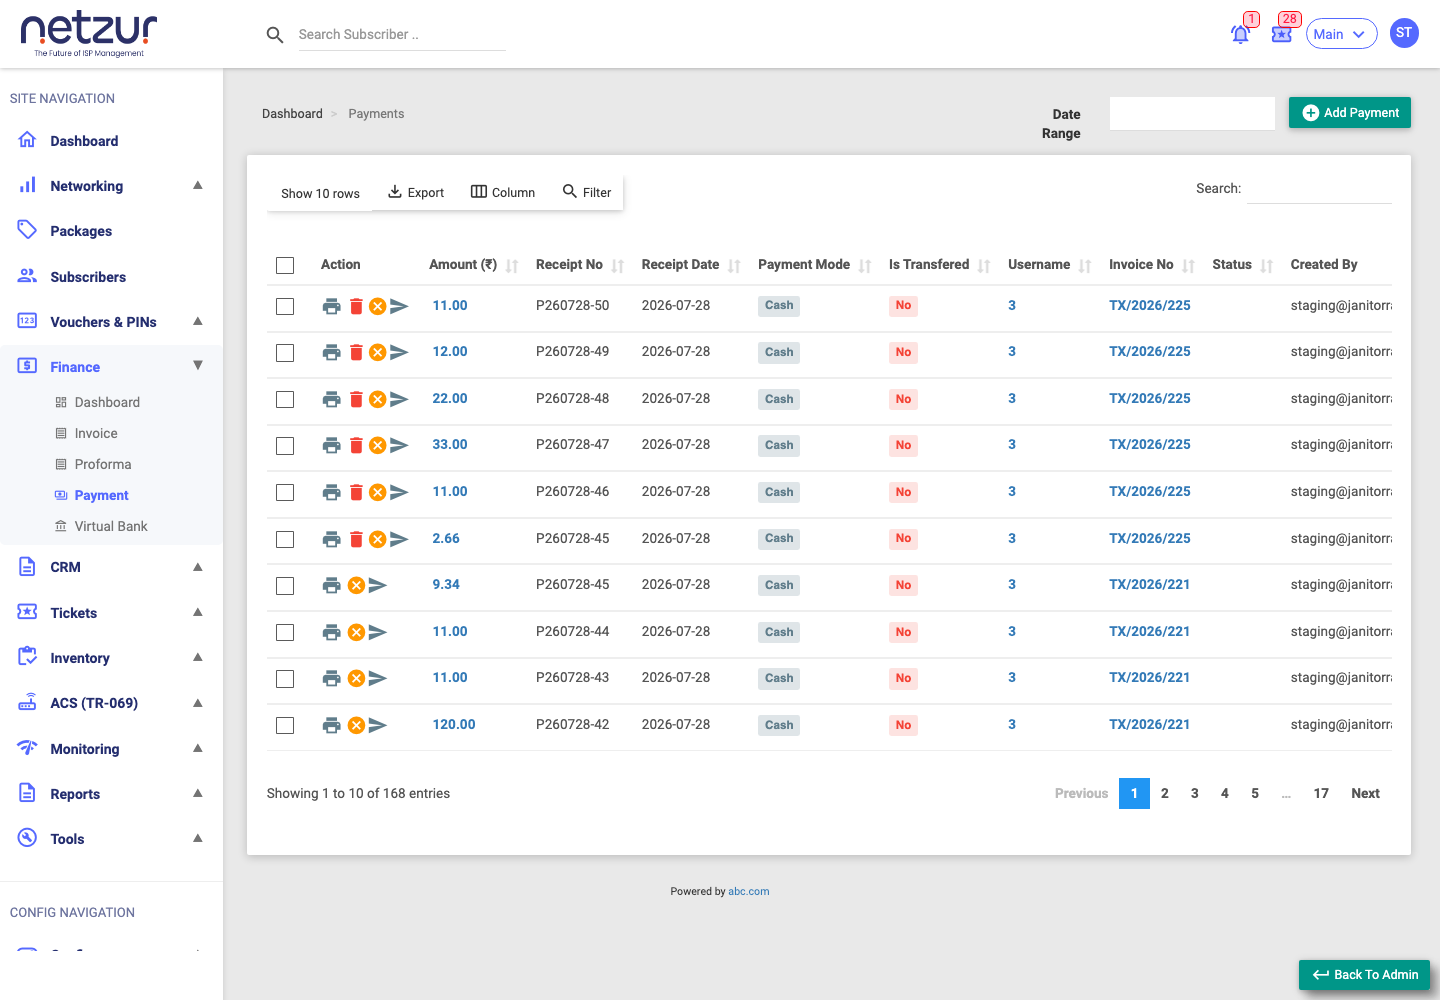
Task: Open the notifications bell icon
Action: click(x=1240, y=34)
